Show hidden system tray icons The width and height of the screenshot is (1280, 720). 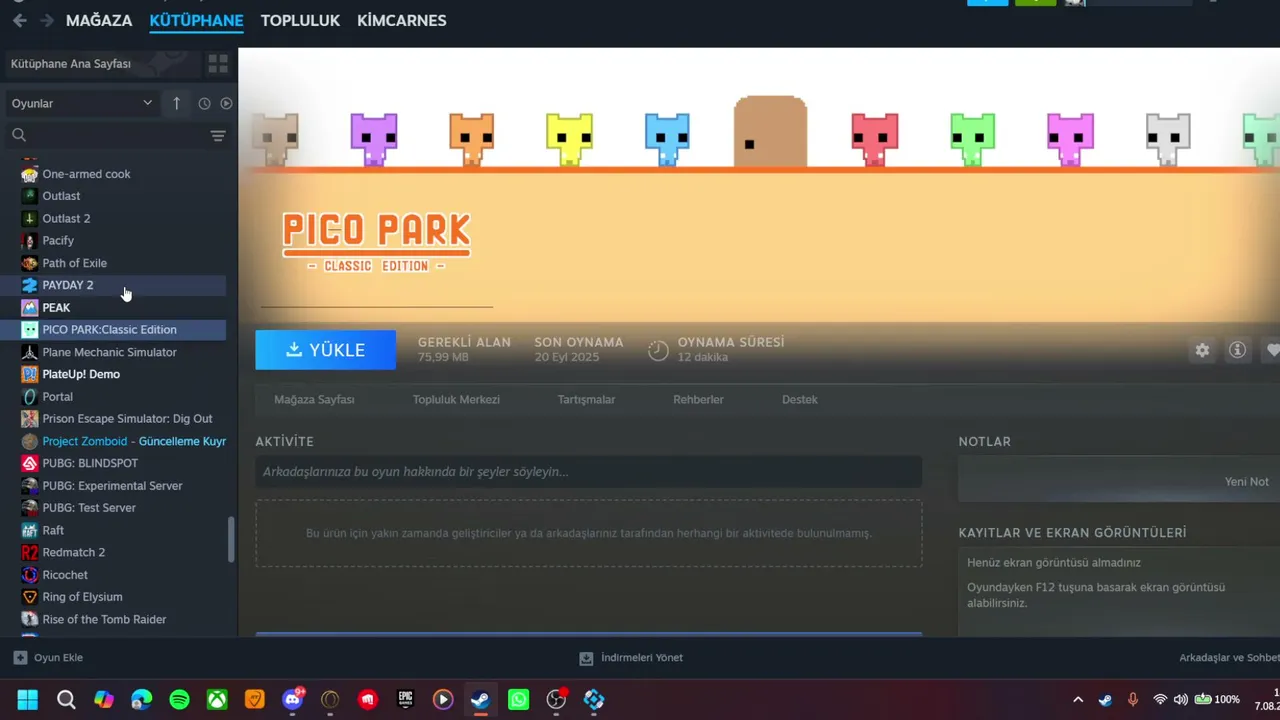tap(1077, 700)
